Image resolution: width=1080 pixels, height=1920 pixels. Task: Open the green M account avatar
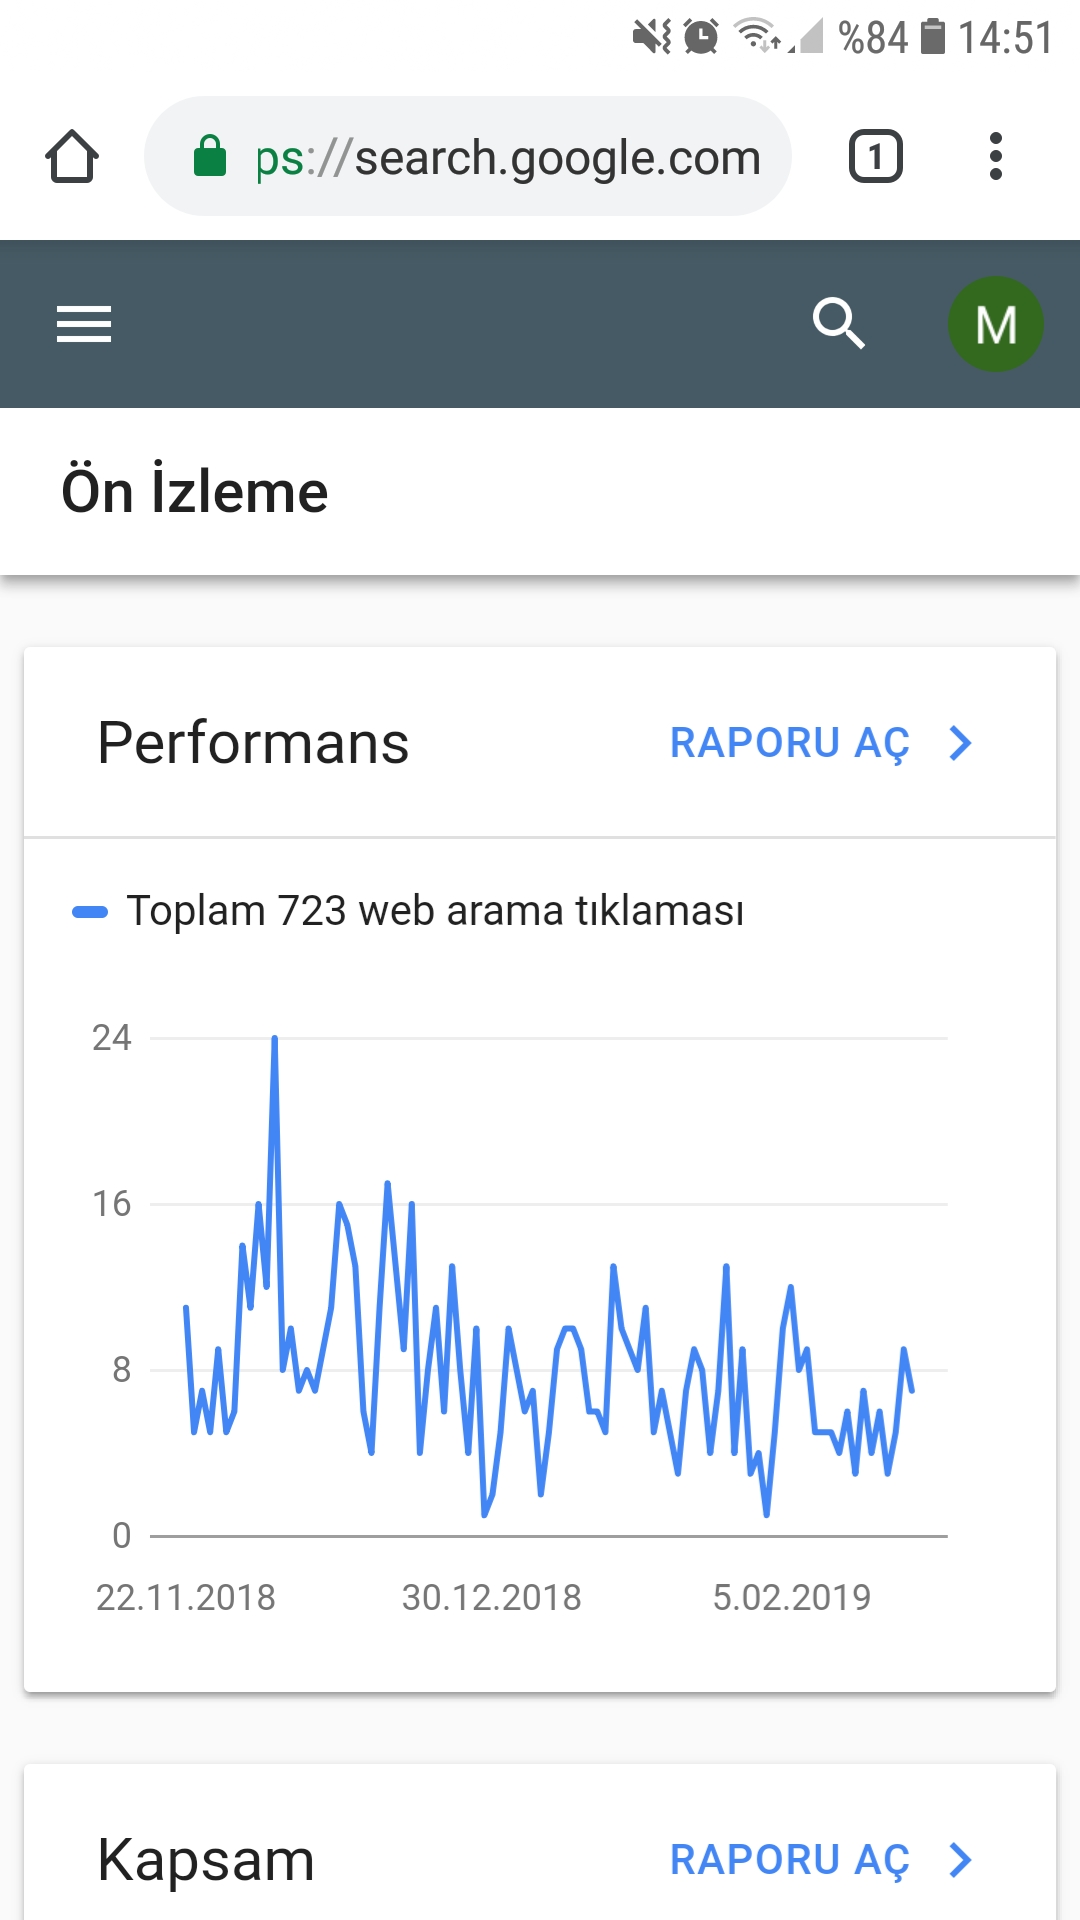(x=996, y=324)
